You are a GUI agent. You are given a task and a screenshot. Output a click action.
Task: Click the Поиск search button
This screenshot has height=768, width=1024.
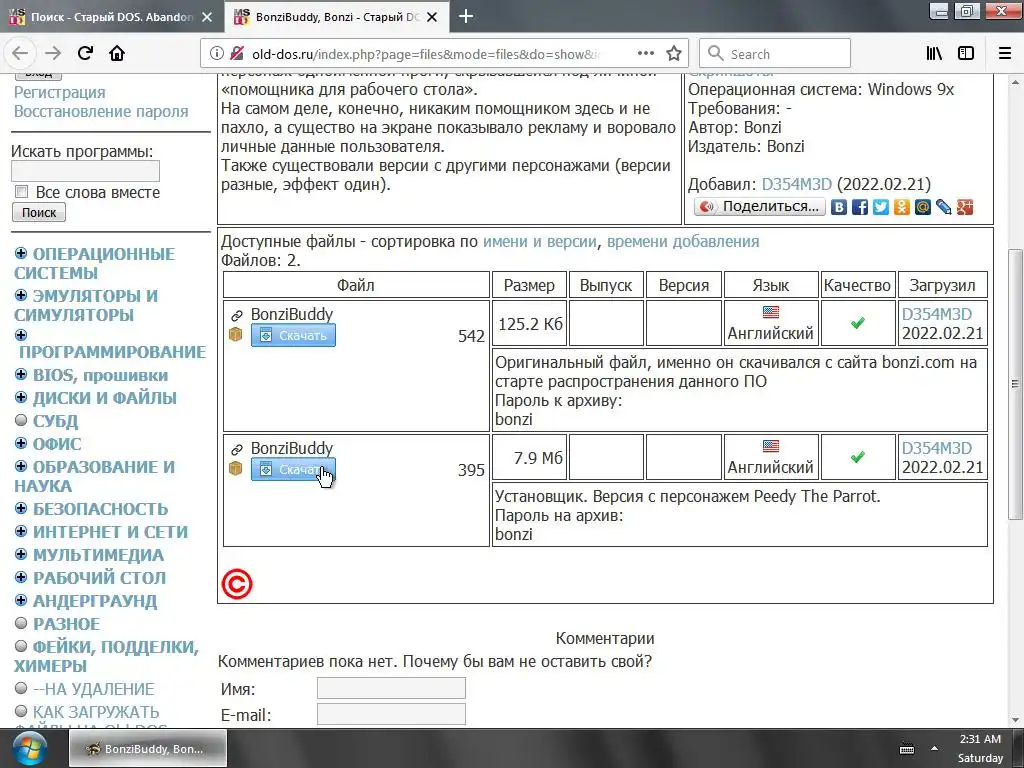39,212
